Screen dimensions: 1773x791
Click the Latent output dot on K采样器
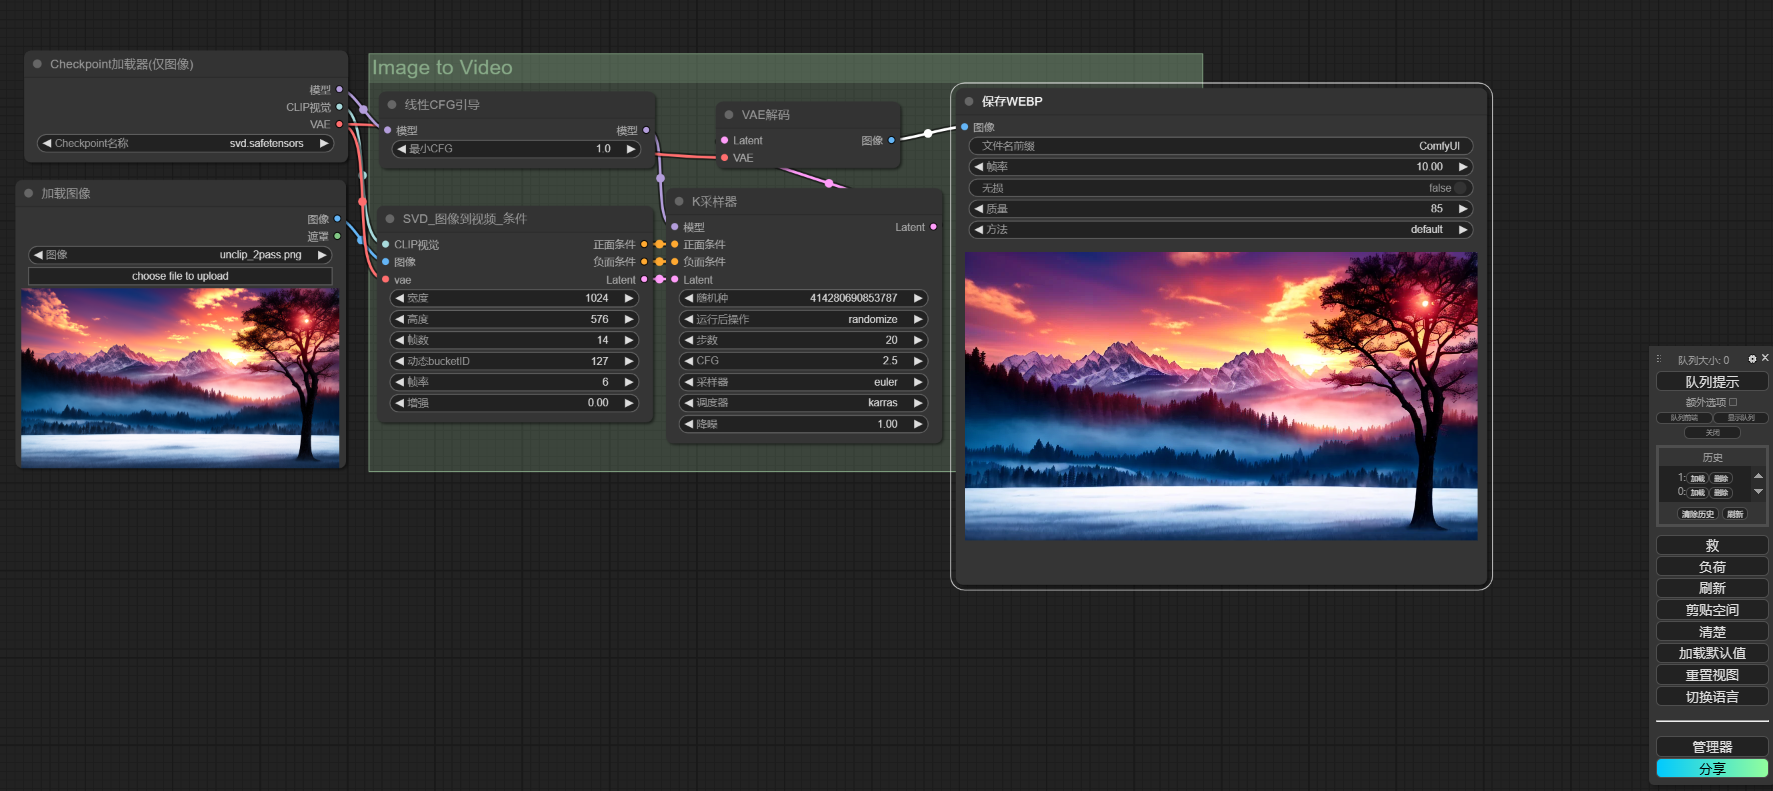[x=933, y=227]
